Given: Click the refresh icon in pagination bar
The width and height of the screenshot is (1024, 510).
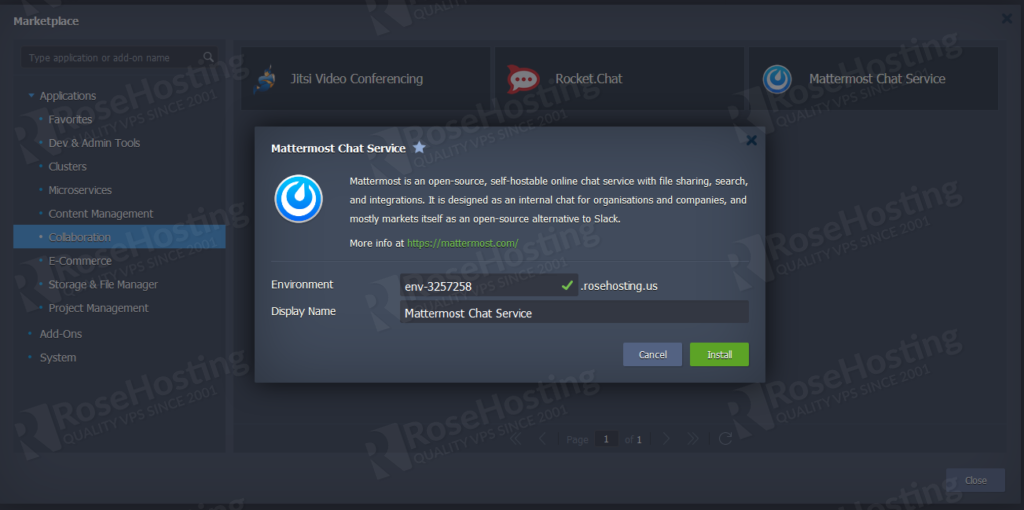Looking at the screenshot, I should [725, 439].
